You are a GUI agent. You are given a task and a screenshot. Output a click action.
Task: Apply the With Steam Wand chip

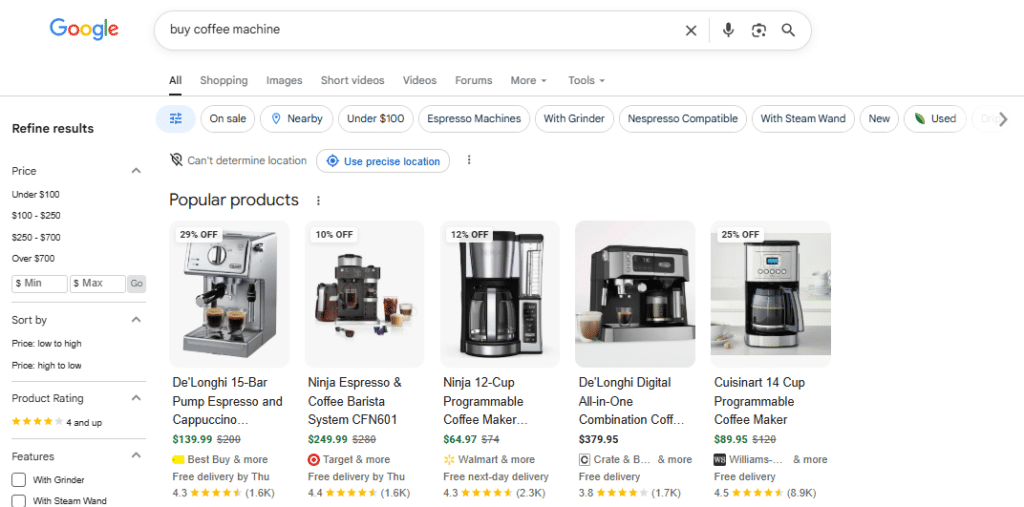803,119
